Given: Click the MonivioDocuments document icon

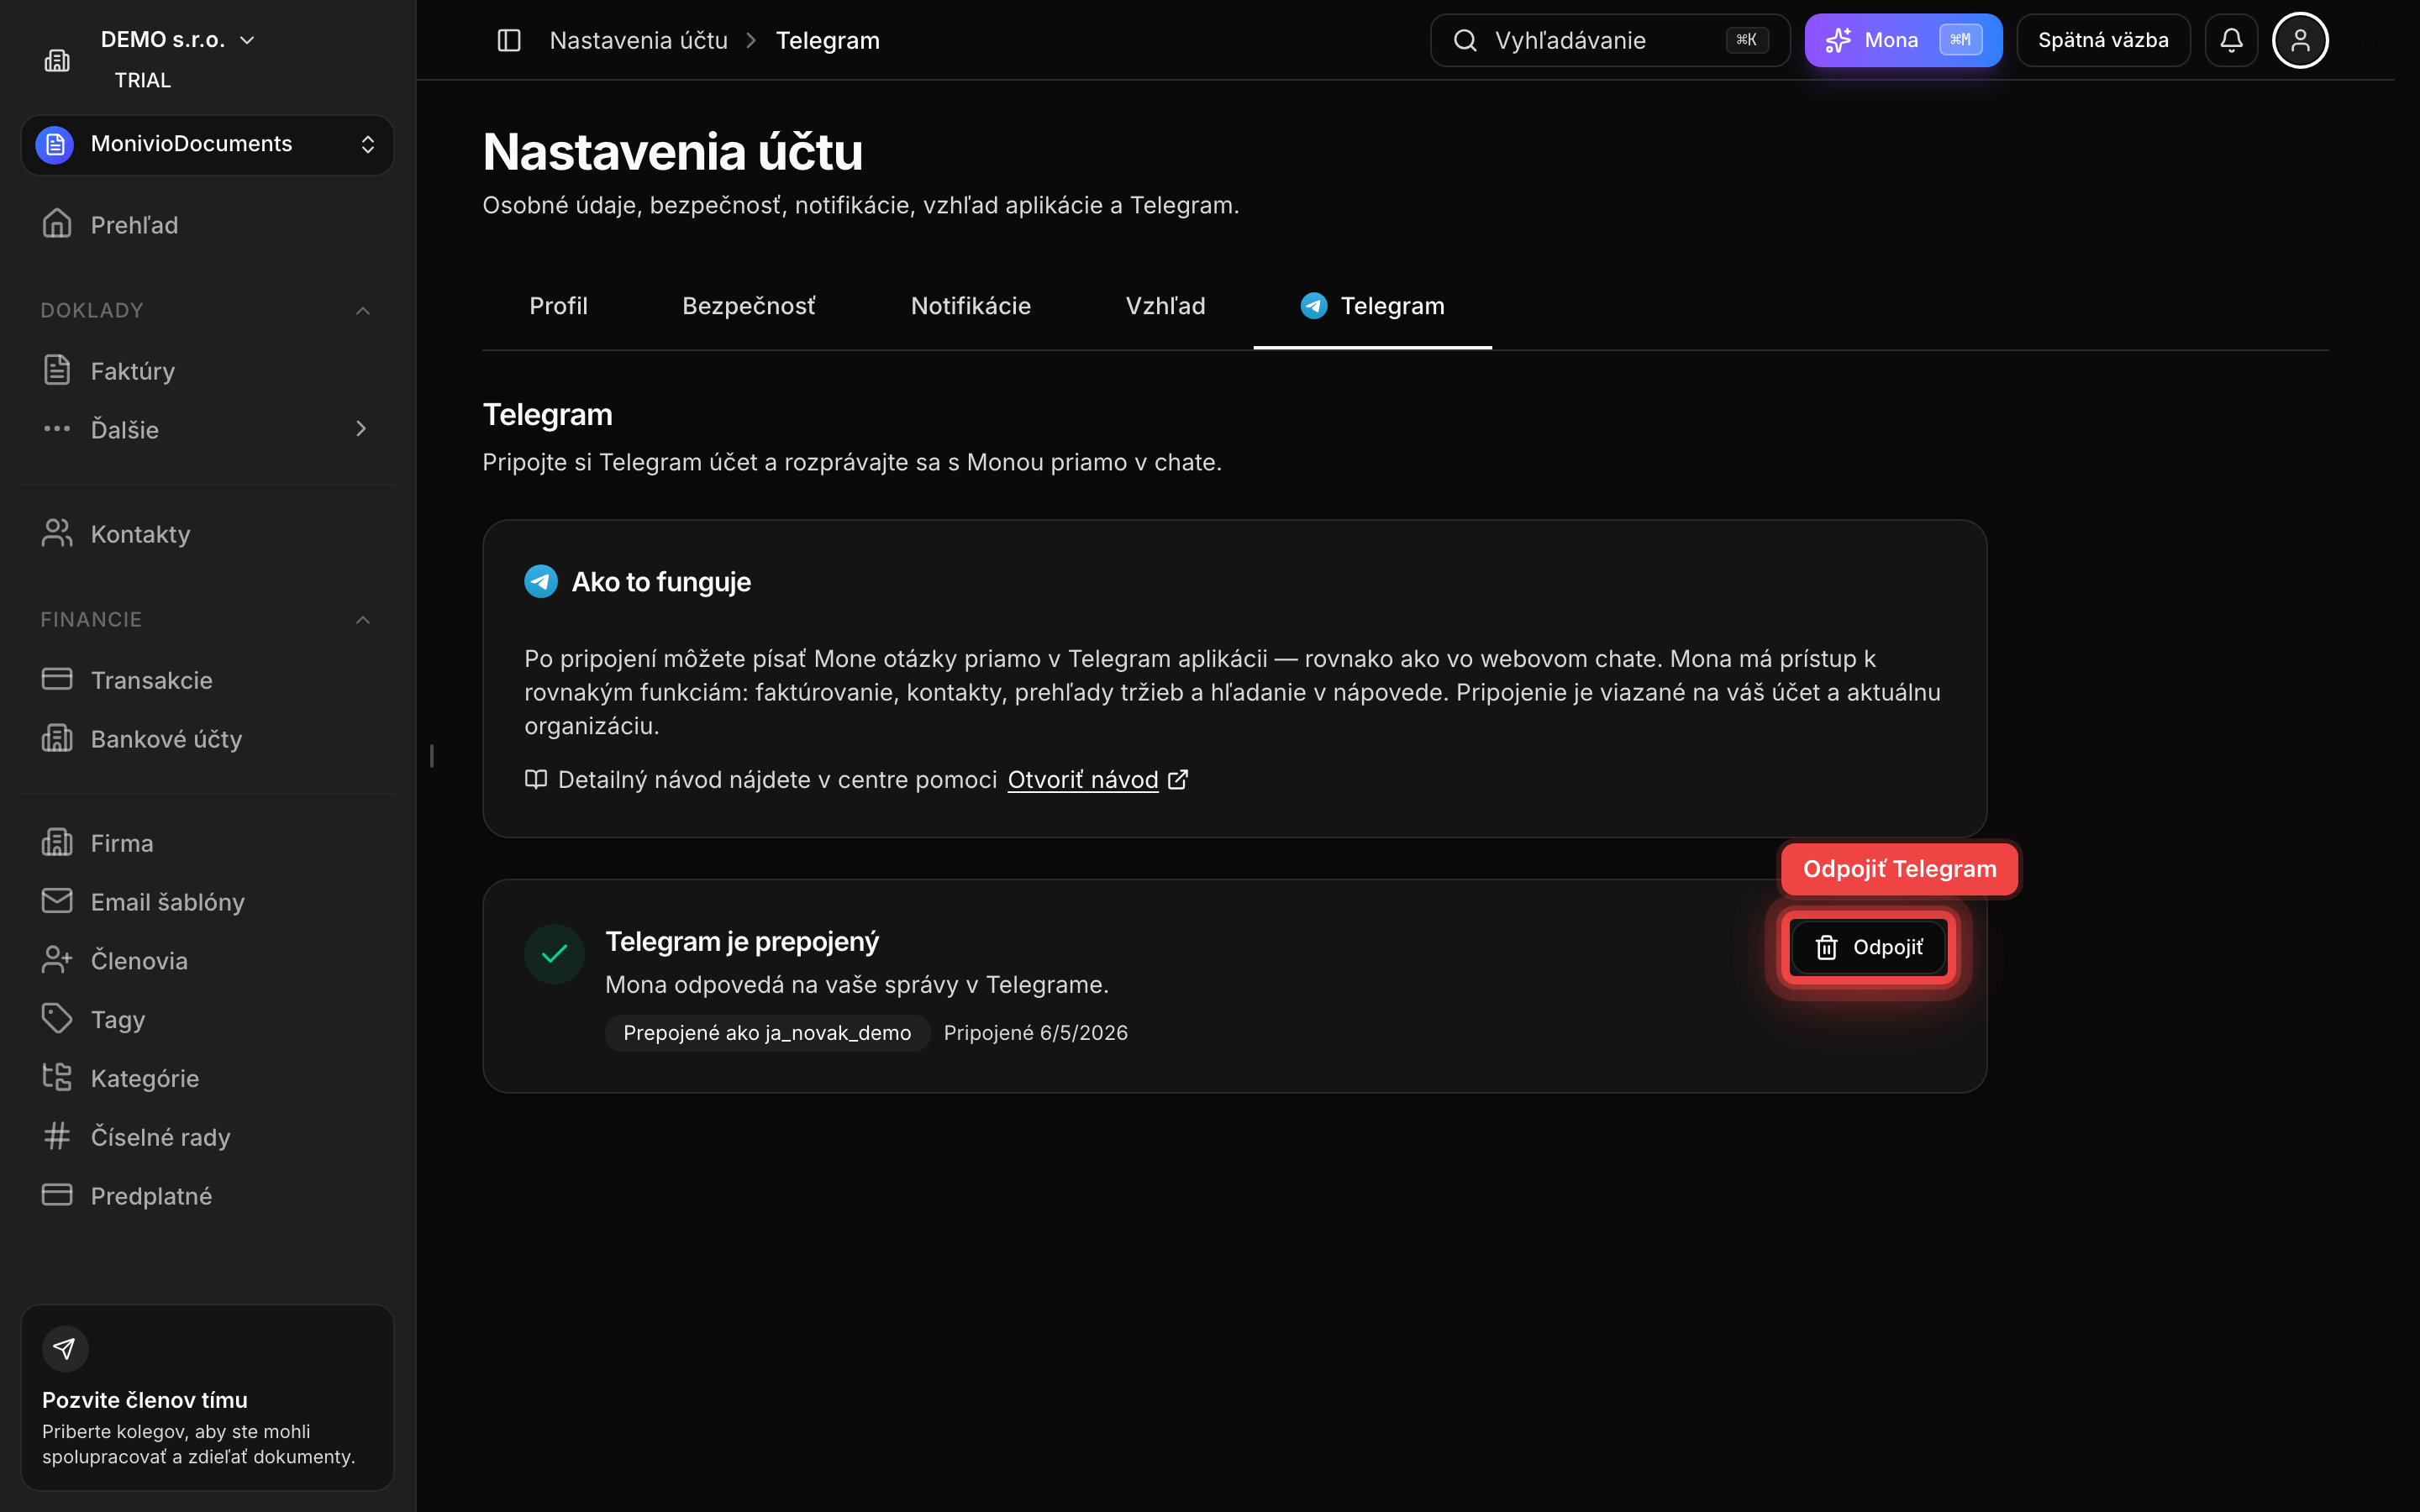Looking at the screenshot, I should click(55, 144).
